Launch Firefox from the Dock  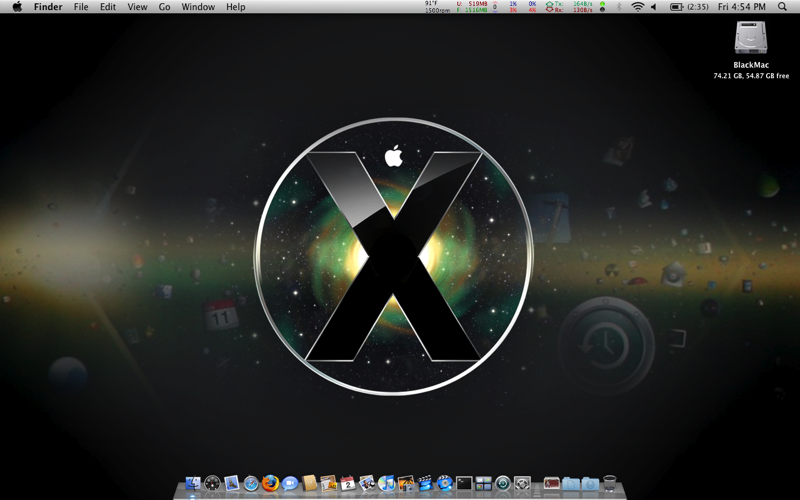click(x=270, y=483)
